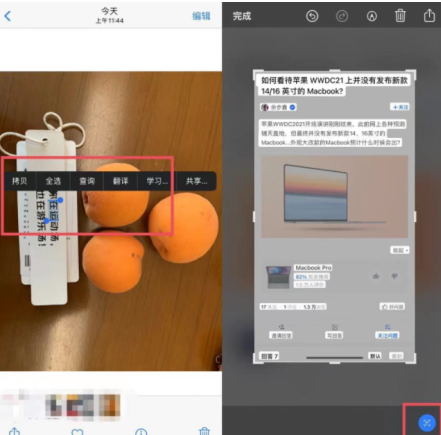Choose 查询 in the text popup menu
This screenshot has height=435, width=441.
[87, 181]
